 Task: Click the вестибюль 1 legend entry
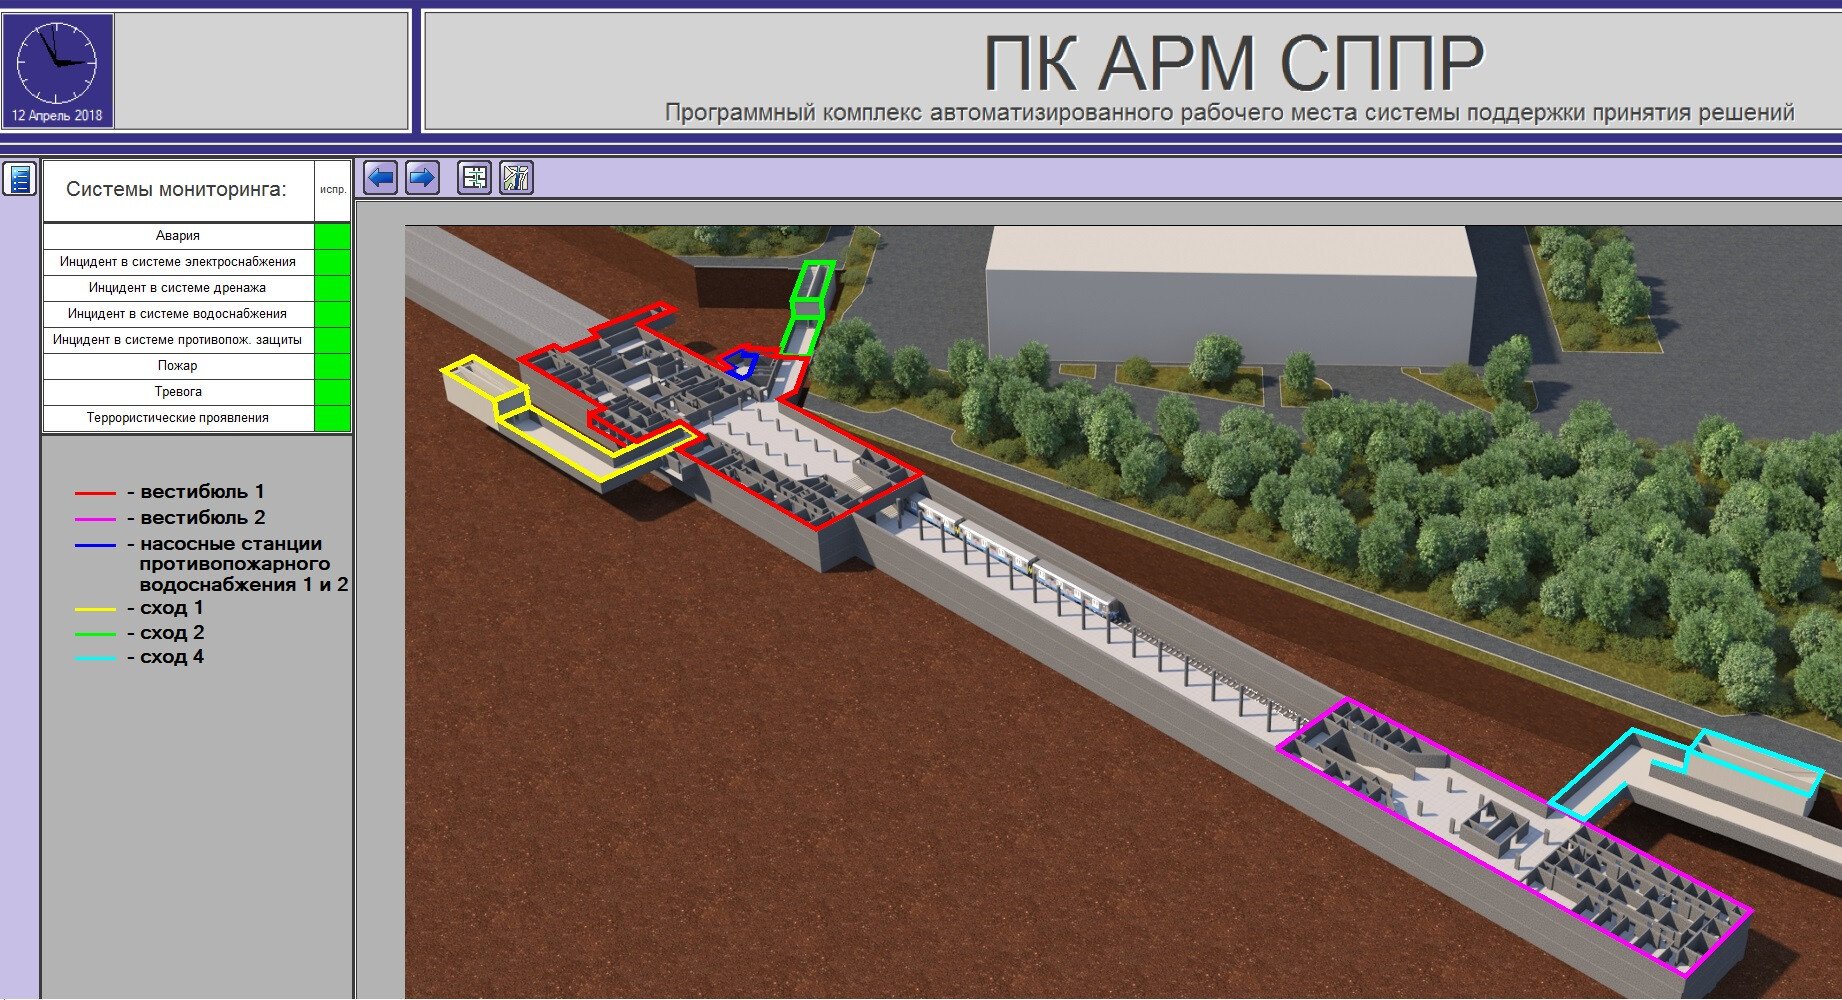[x=201, y=492]
